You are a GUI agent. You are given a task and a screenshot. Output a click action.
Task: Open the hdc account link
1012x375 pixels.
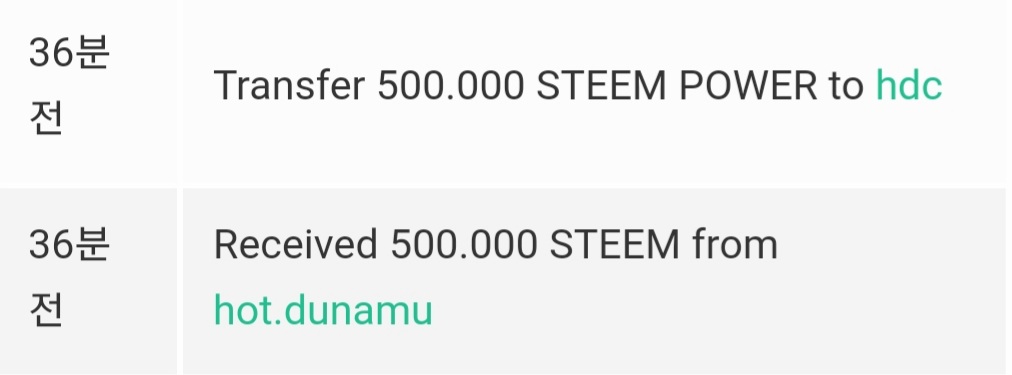(909, 85)
